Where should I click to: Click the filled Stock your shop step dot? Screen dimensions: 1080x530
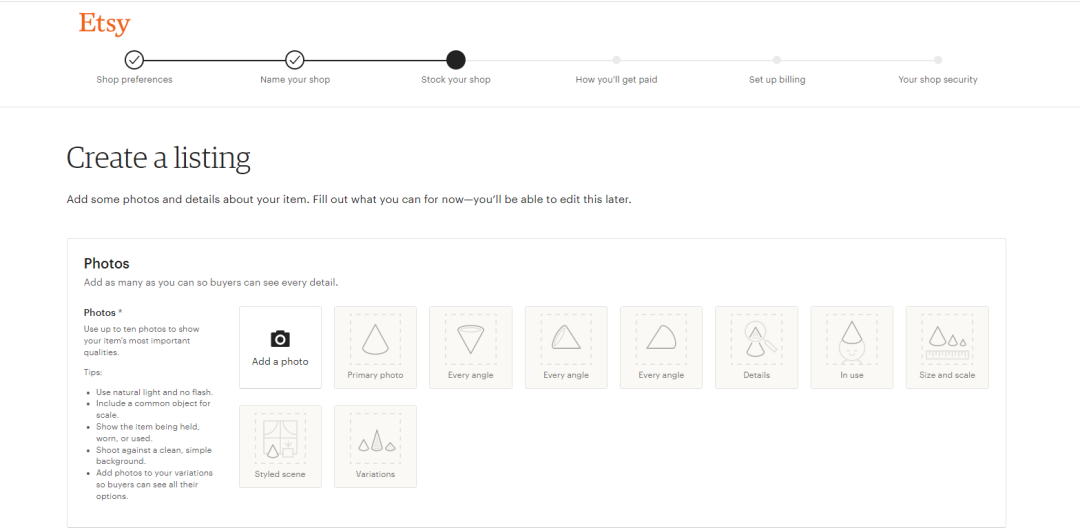pyautogui.click(x=456, y=60)
